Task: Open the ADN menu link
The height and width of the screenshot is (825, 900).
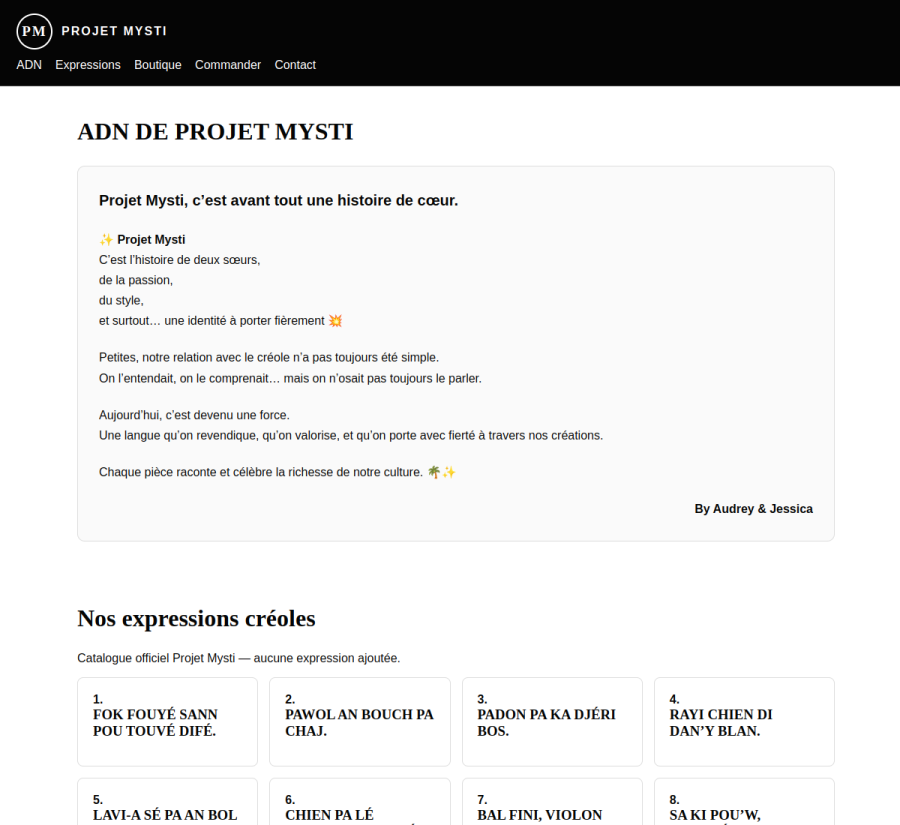Action: point(29,65)
